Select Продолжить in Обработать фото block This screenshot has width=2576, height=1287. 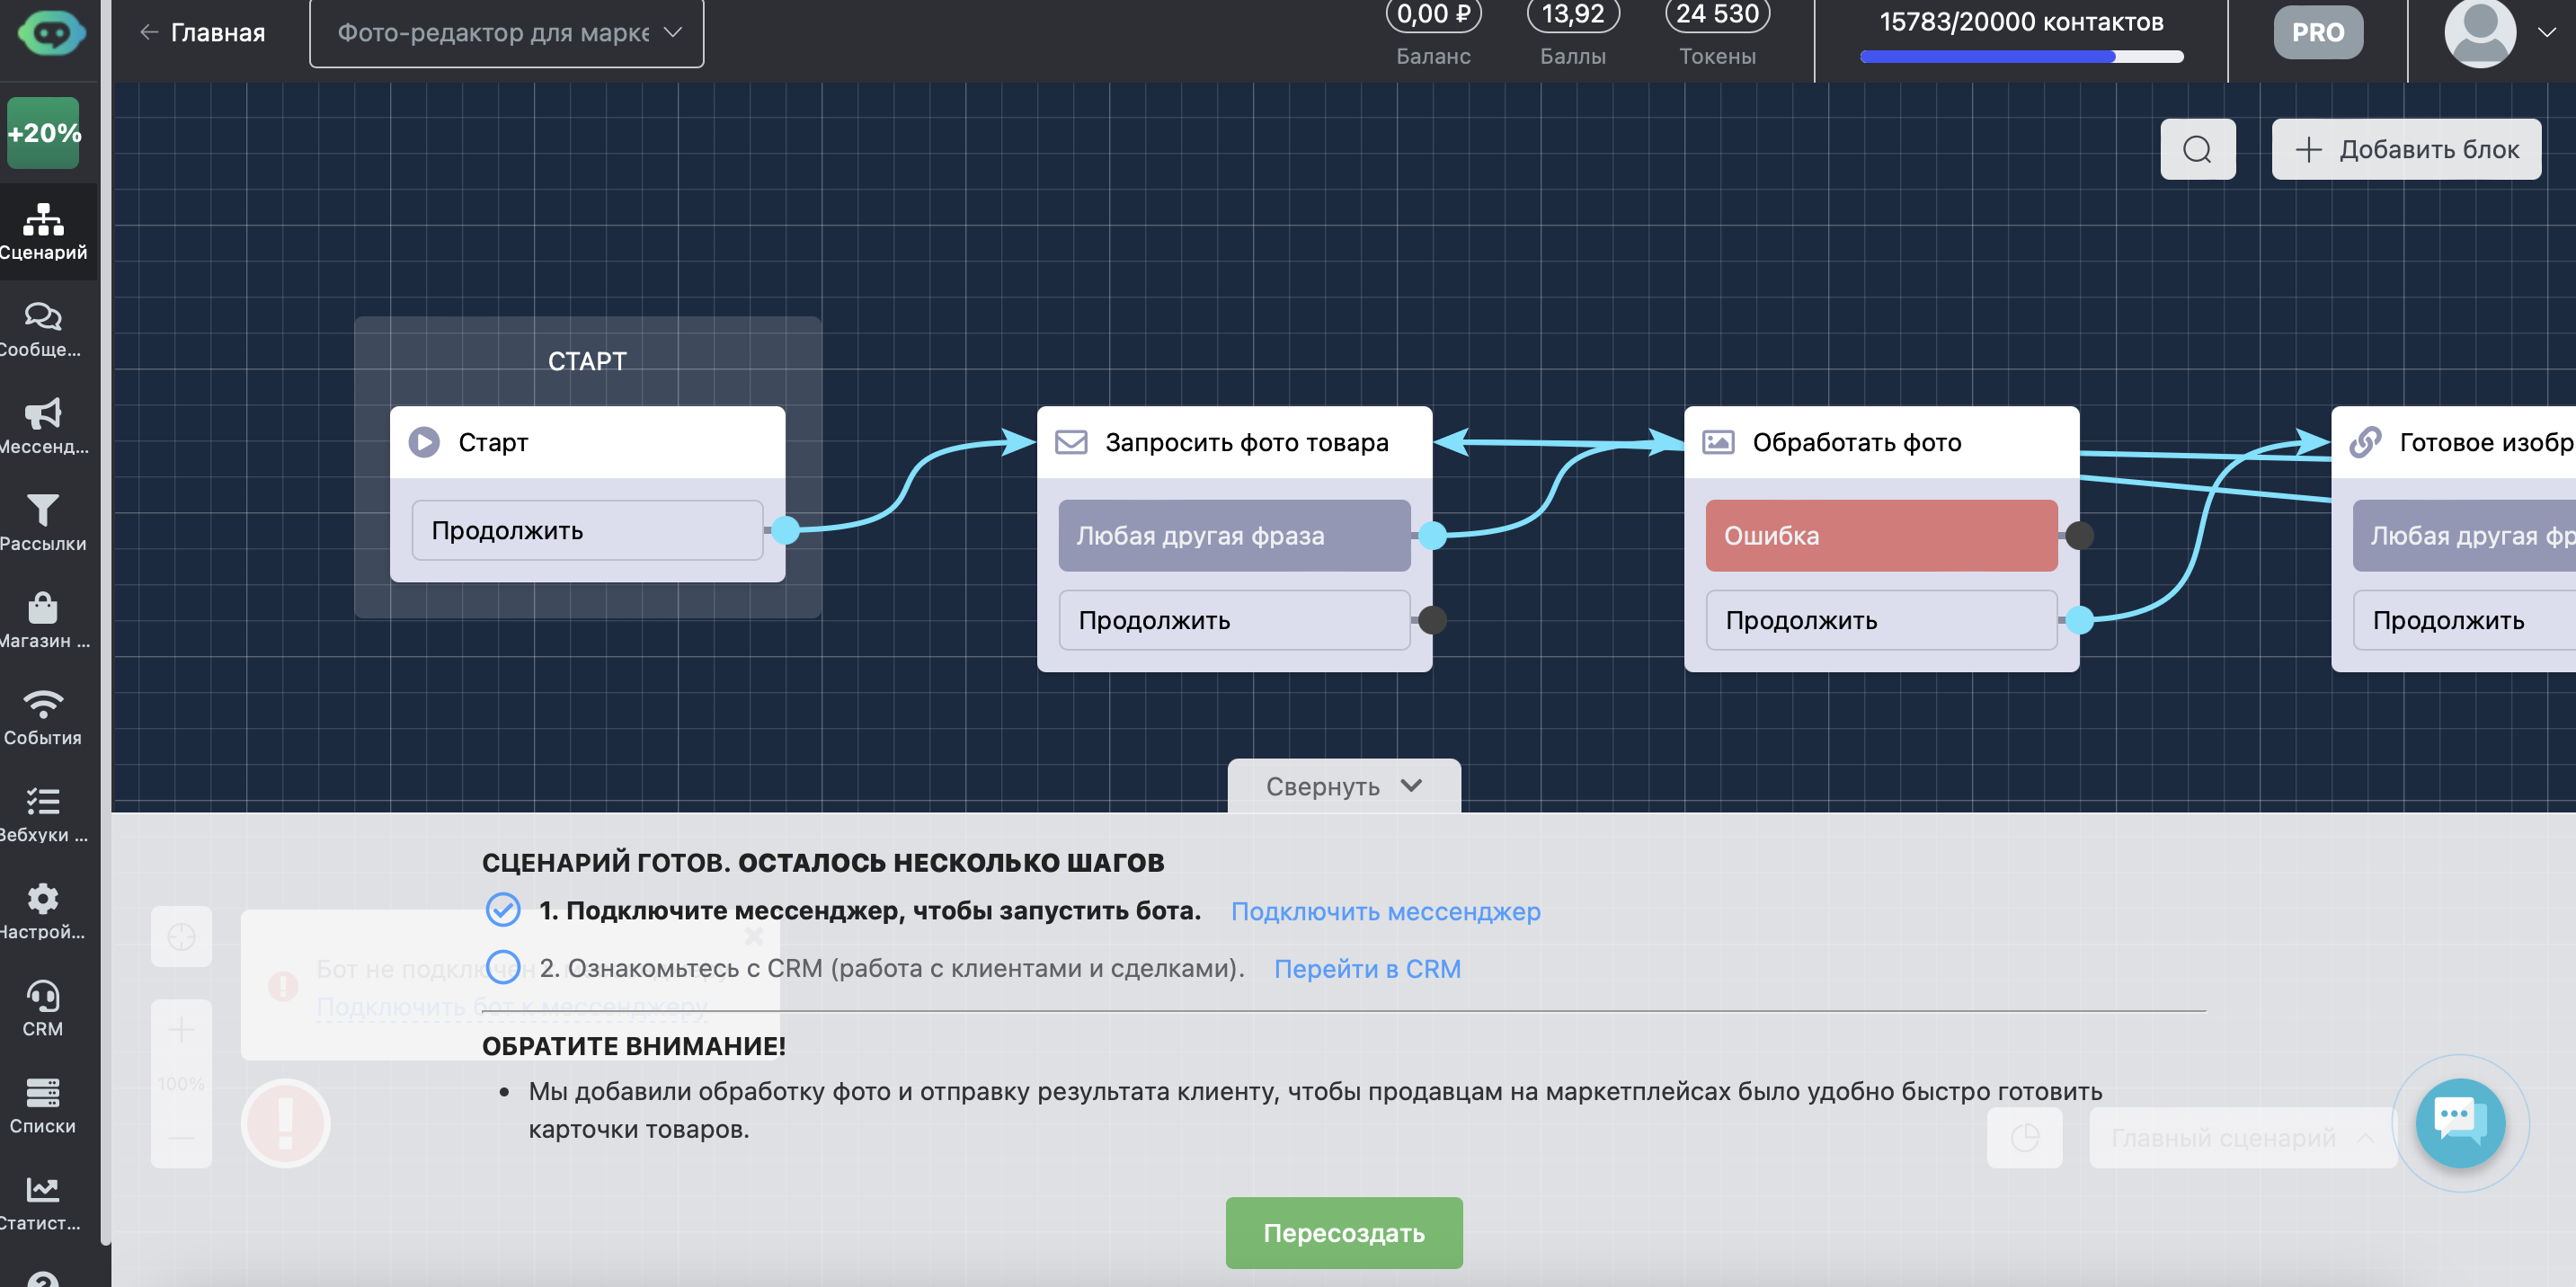click(x=1881, y=620)
